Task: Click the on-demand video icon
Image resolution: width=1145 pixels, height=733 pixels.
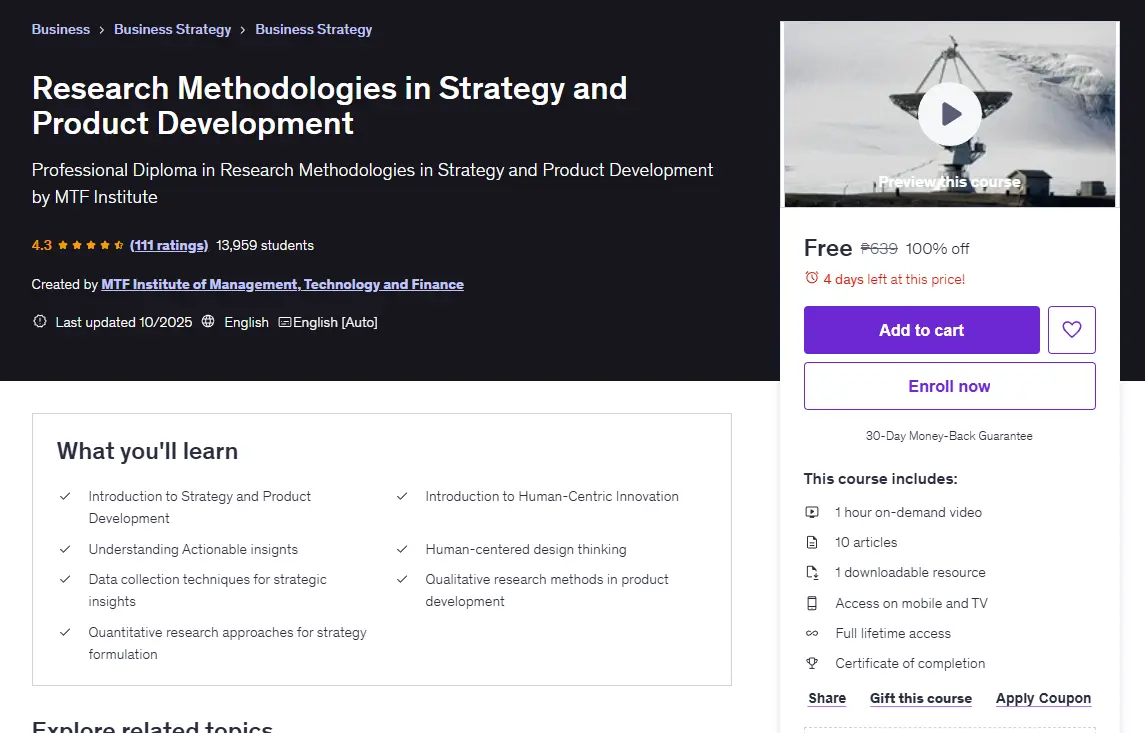Action: coord(812,513)
